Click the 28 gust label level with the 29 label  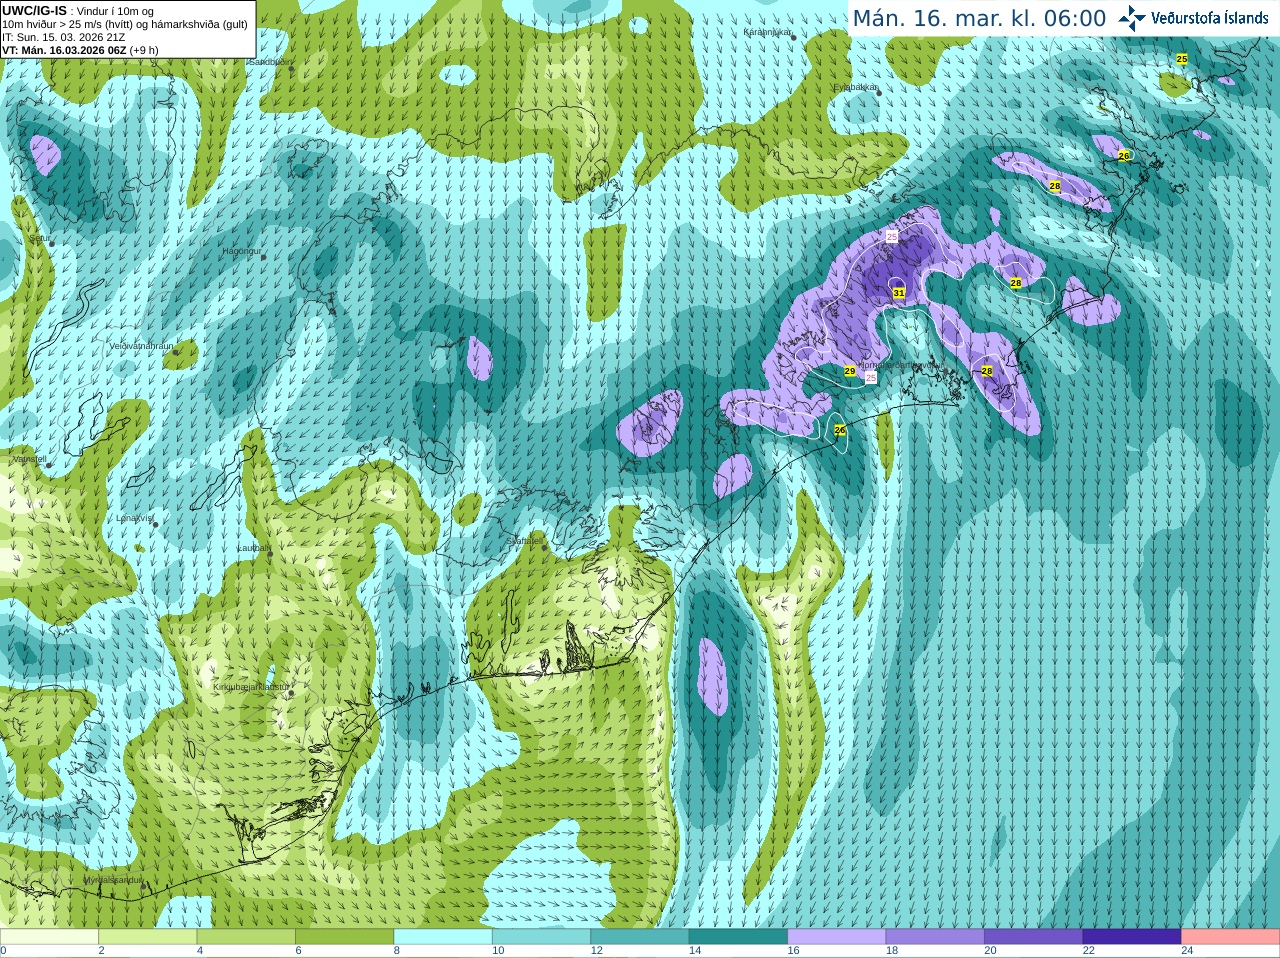pos(987,371)
